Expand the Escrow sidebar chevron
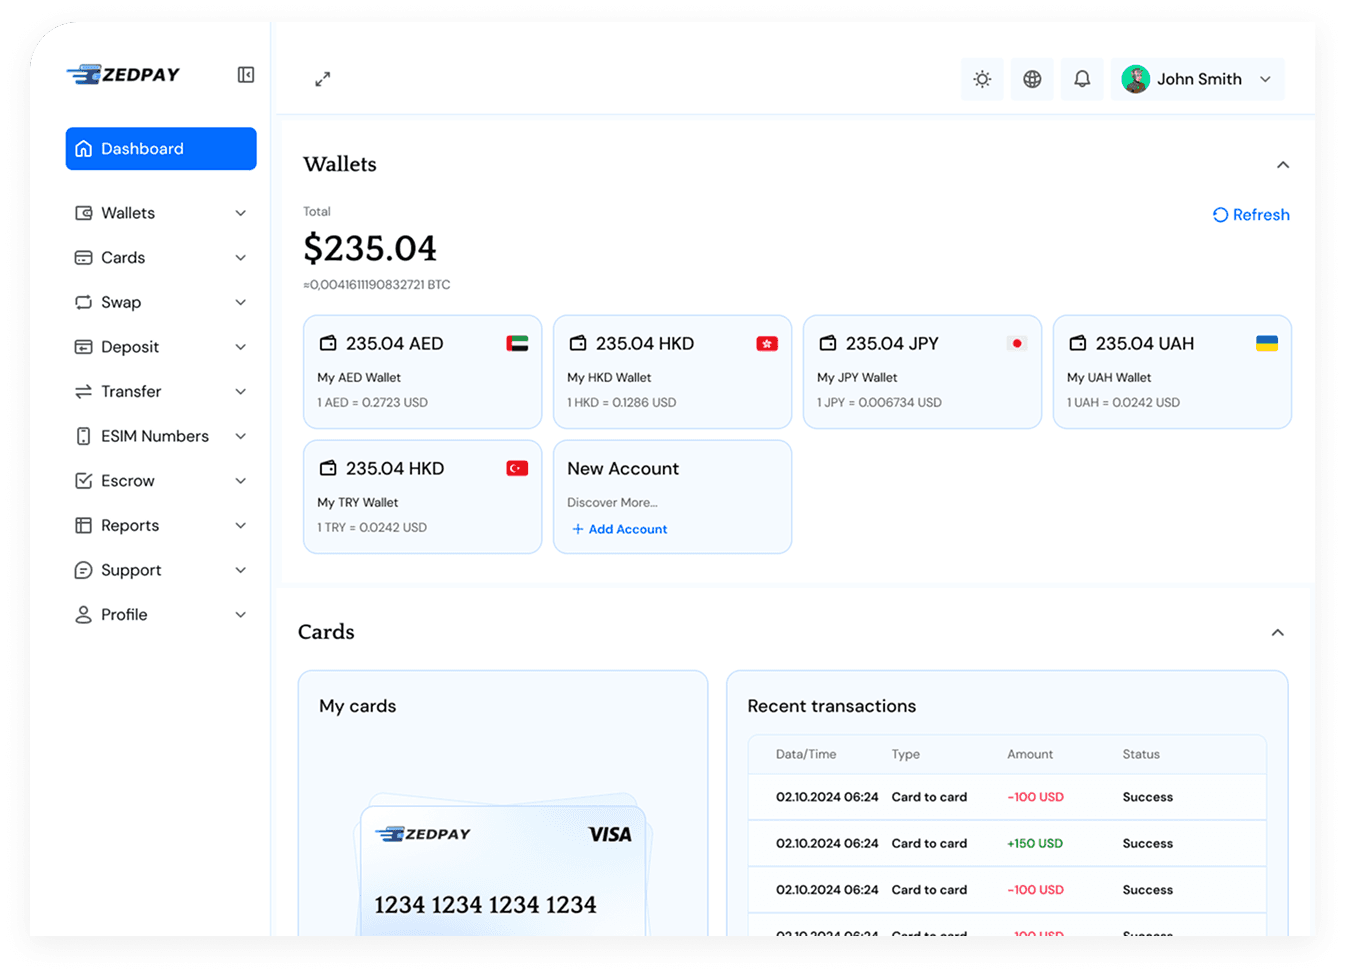1346x974 pixels. click(241, 481)
